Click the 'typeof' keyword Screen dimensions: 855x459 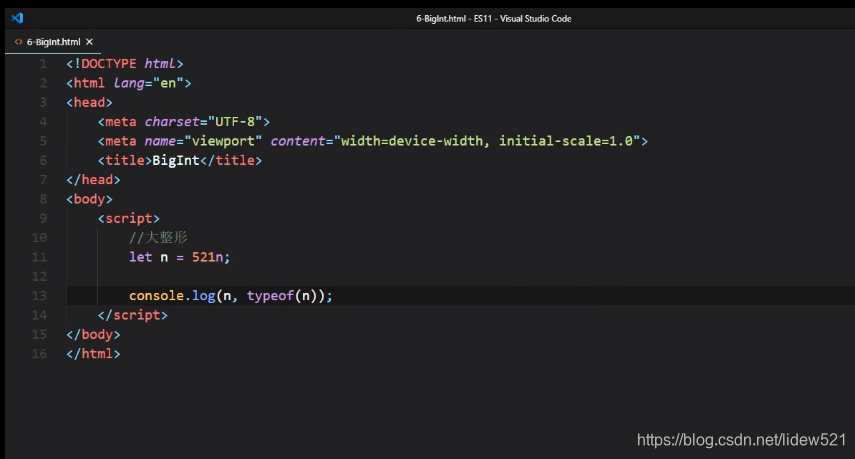270,296
